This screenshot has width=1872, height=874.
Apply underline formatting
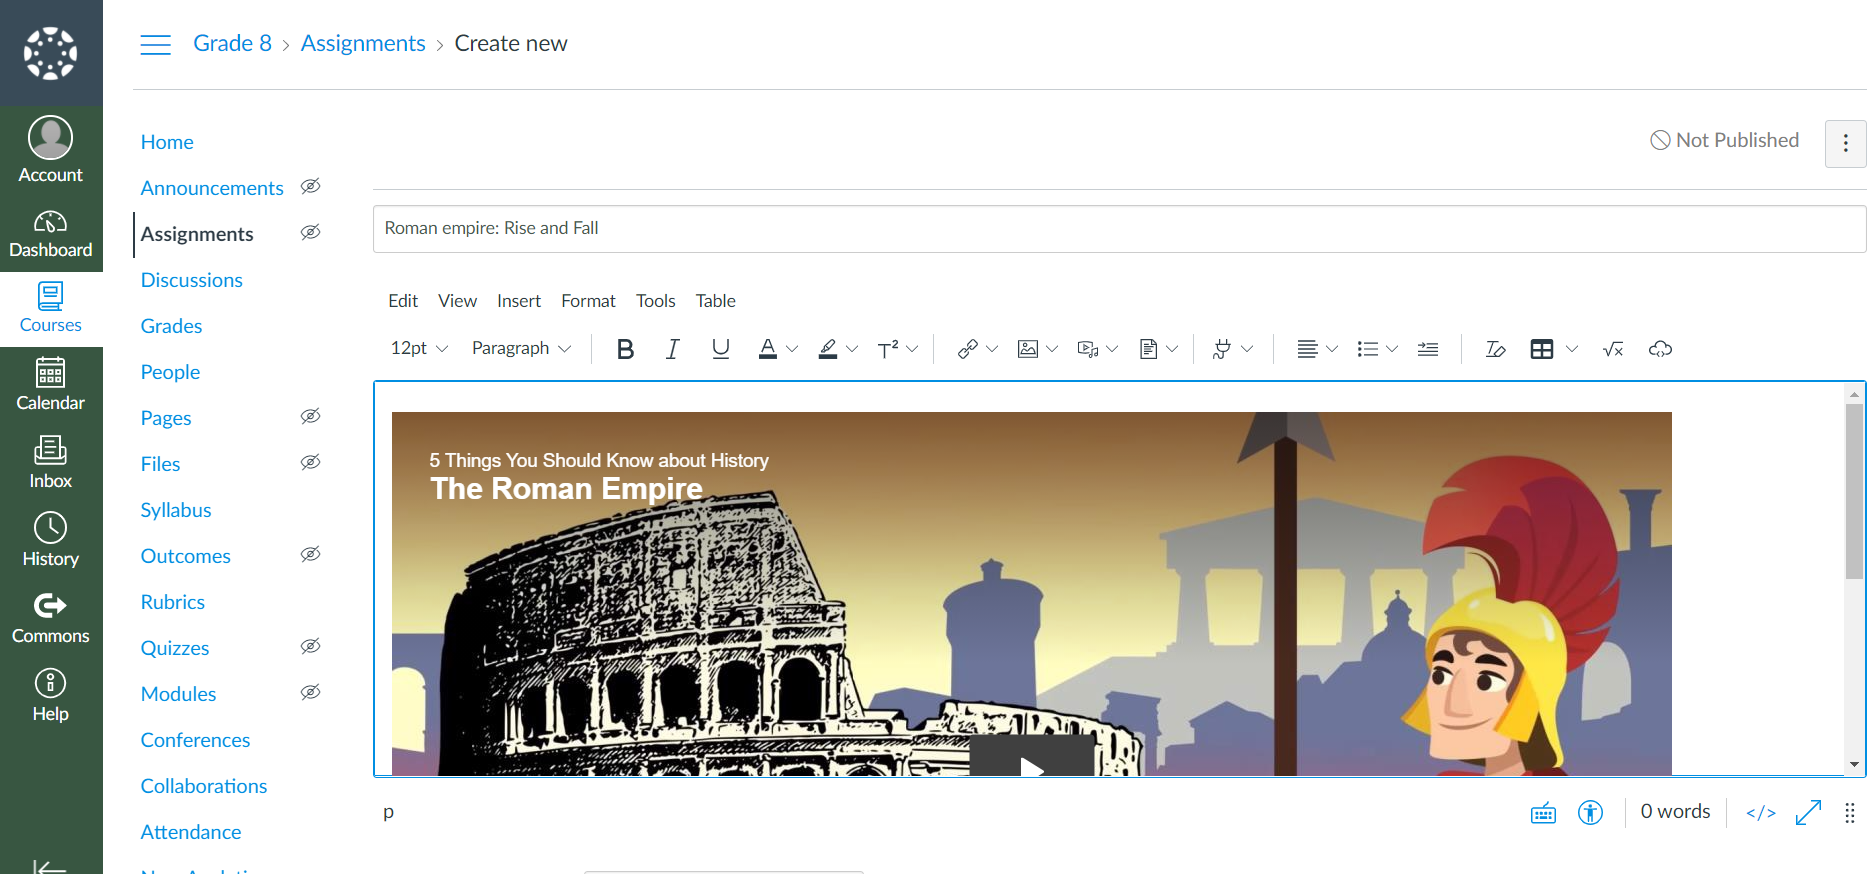[x=721, y=349]
